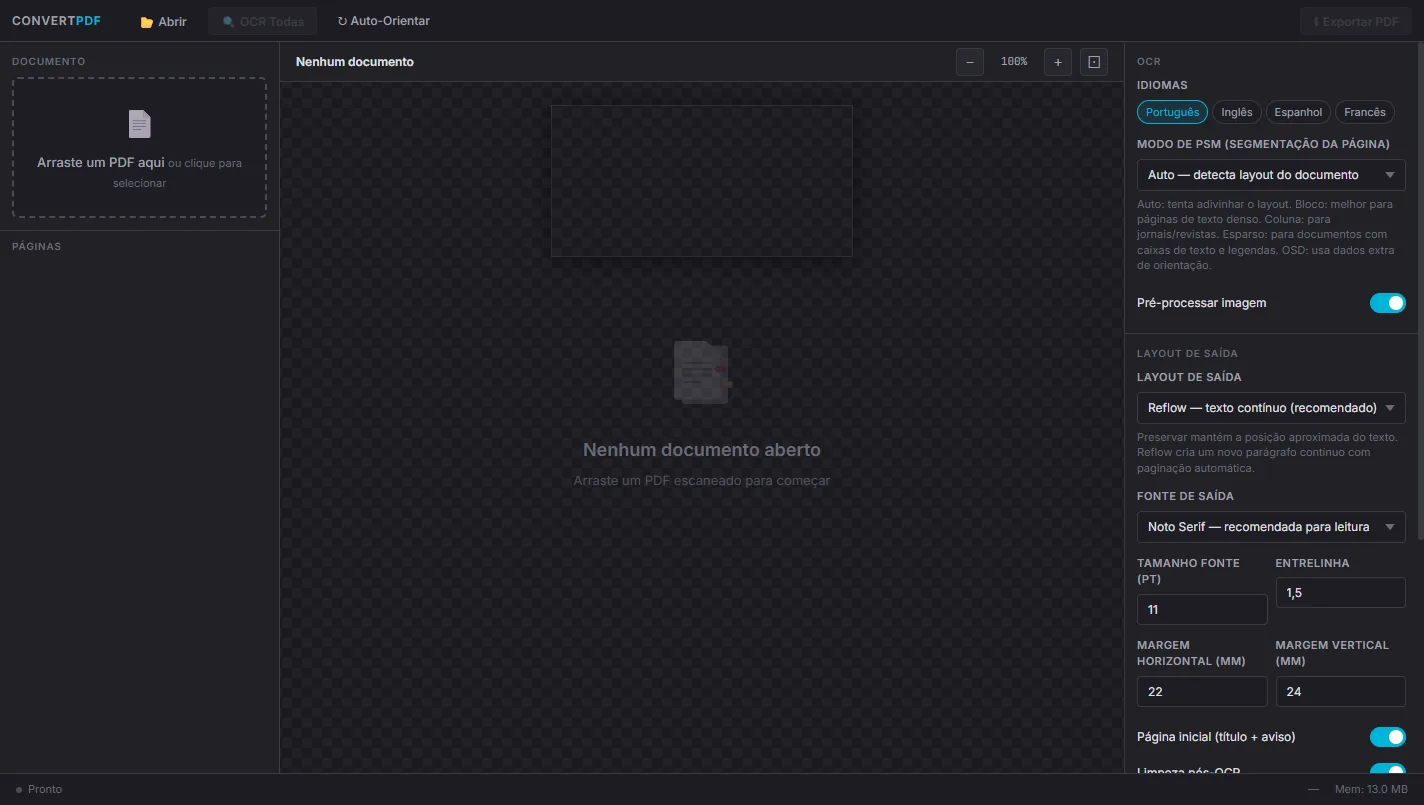Click the Tamanho fonte field with 11
This screenshot has width=1424, height=805.
[1202, 609]
